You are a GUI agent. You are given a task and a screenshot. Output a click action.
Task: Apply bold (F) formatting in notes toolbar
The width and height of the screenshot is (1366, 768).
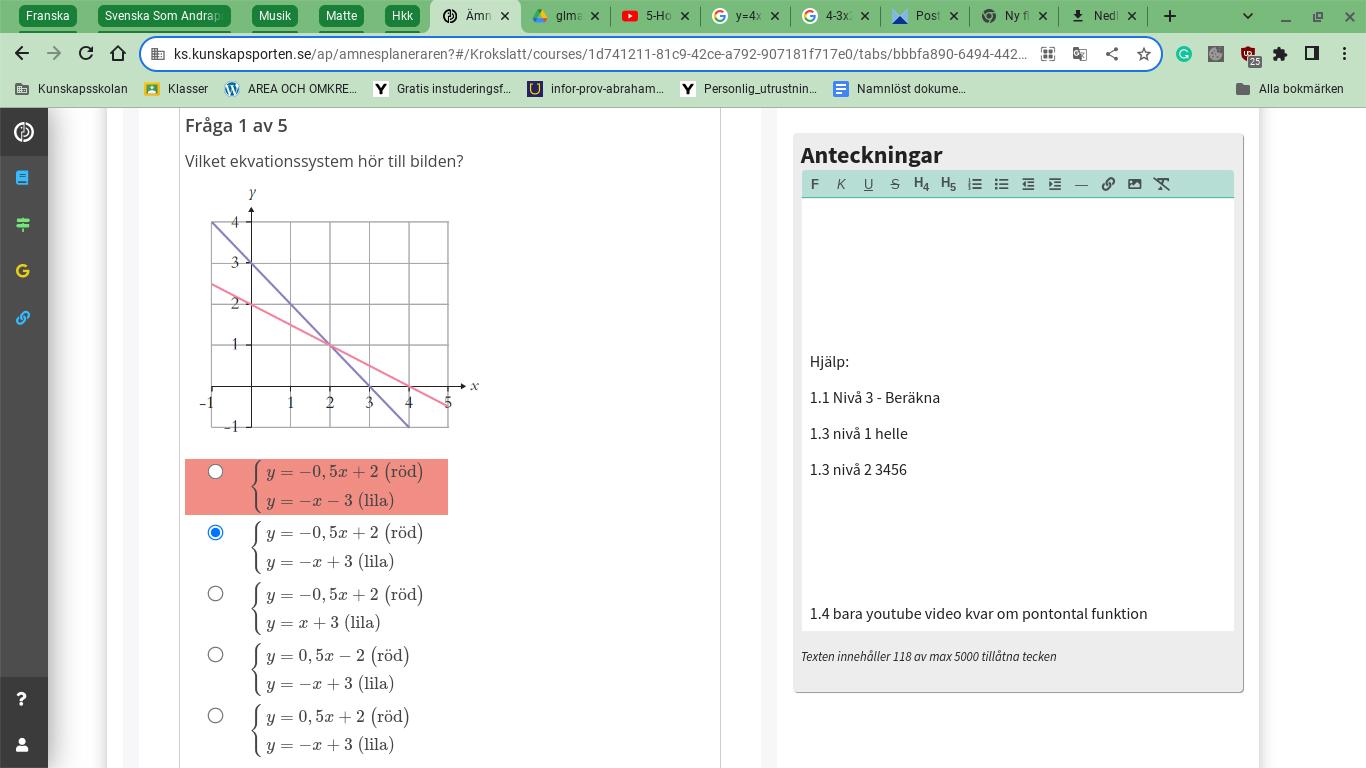pos(814,184)
